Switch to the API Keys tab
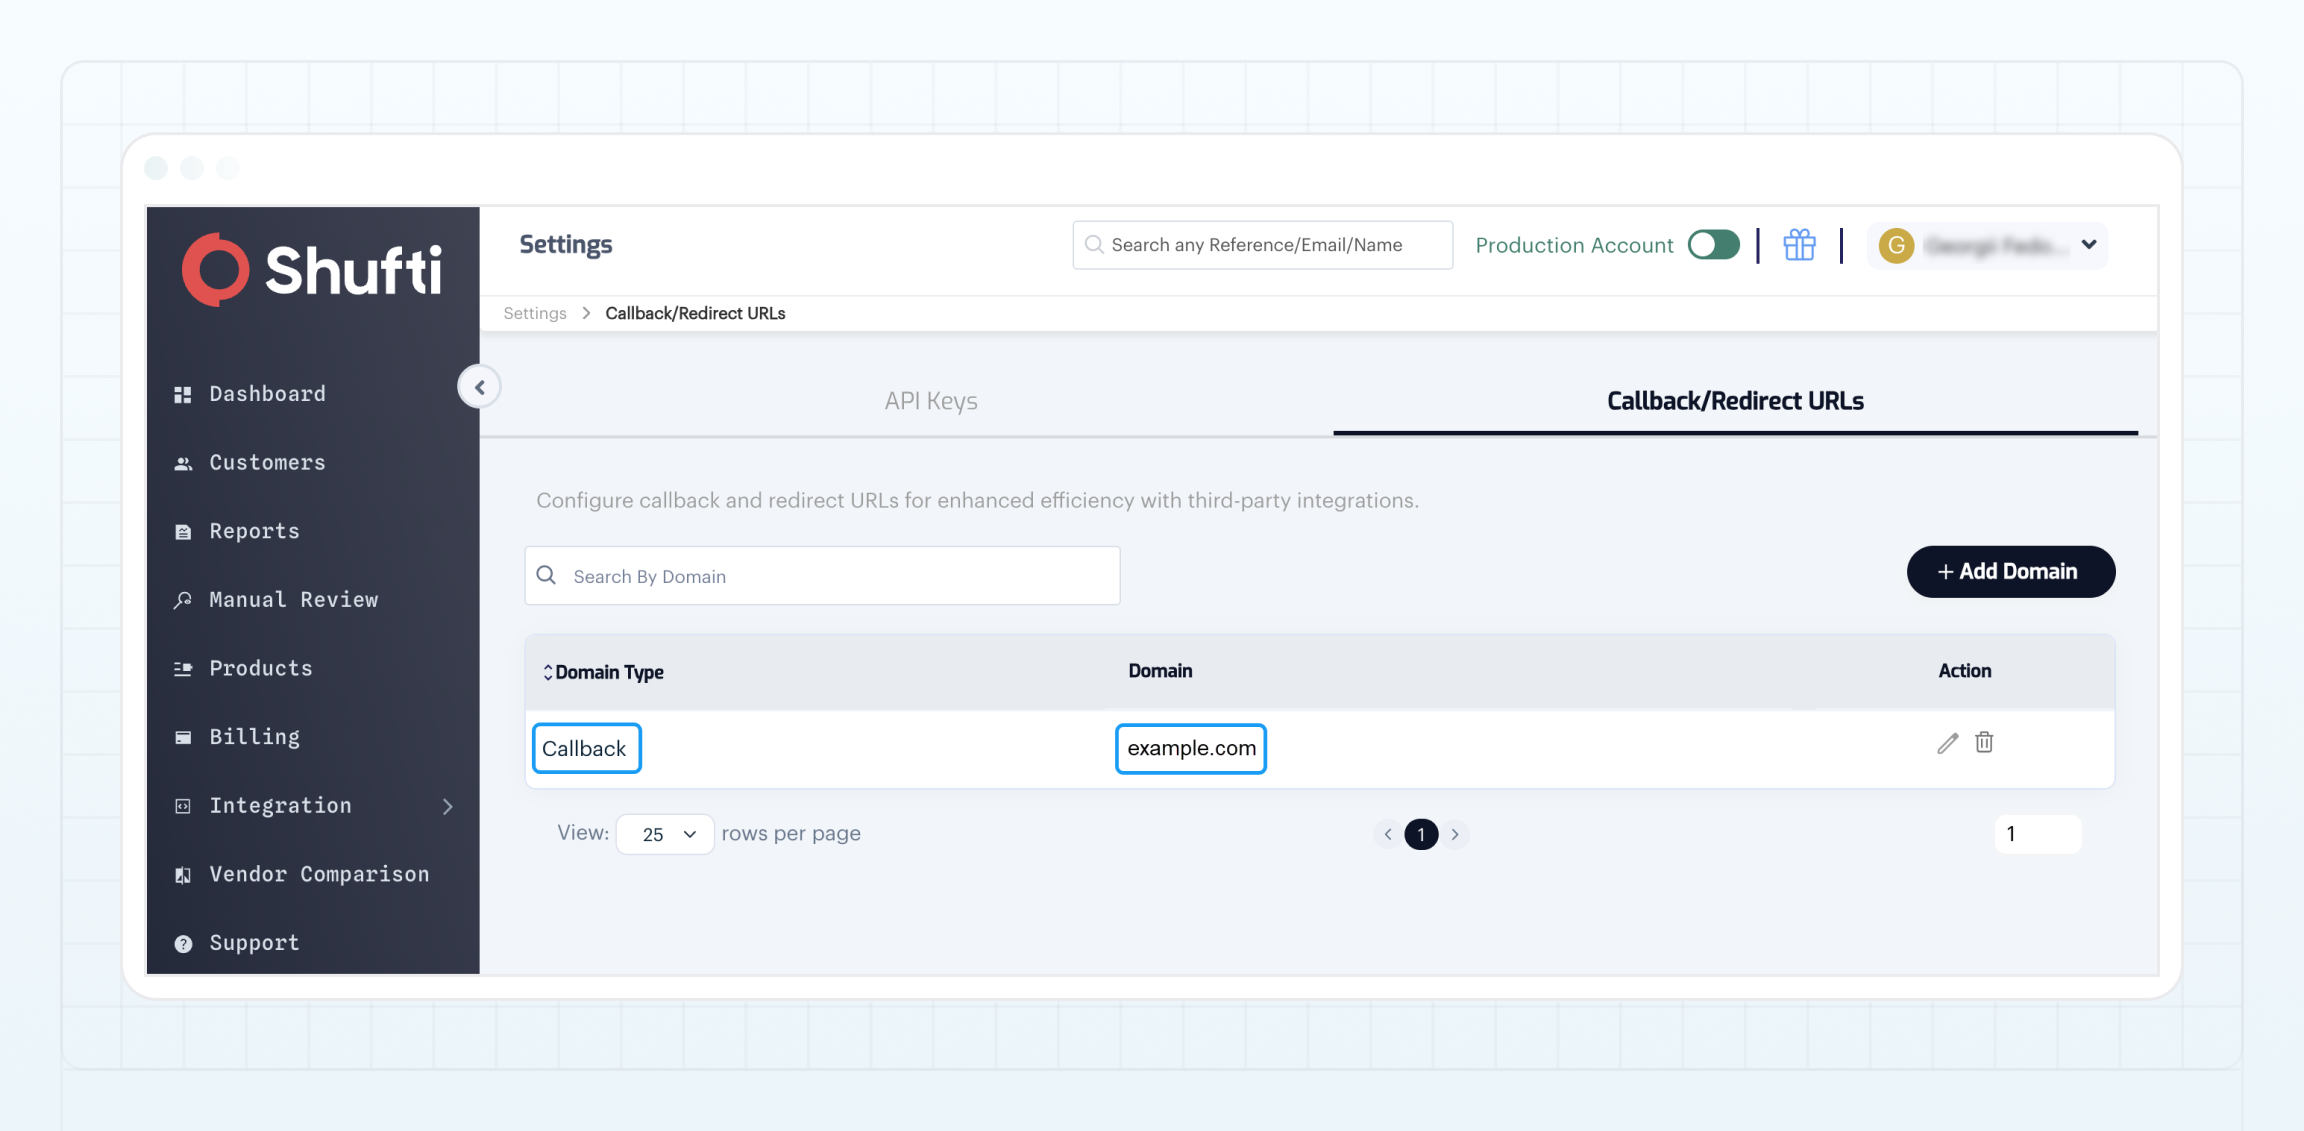Screen dimensions: 2304x1131 click(930, 401)
